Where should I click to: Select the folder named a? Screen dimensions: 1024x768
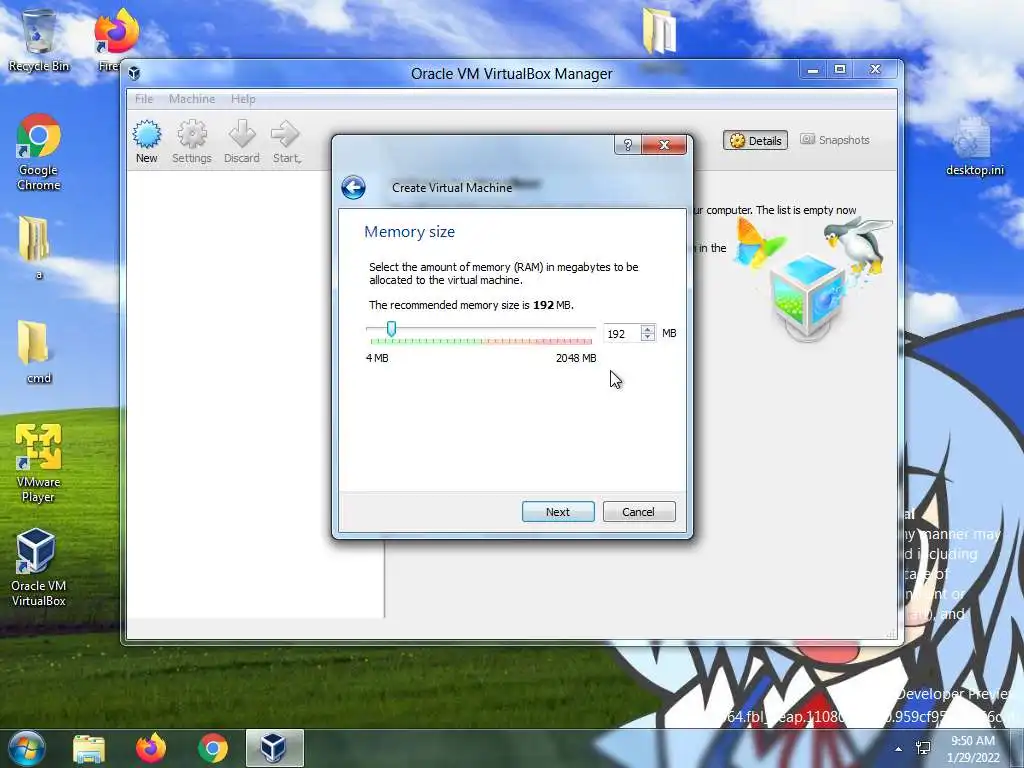click(34, 248)
